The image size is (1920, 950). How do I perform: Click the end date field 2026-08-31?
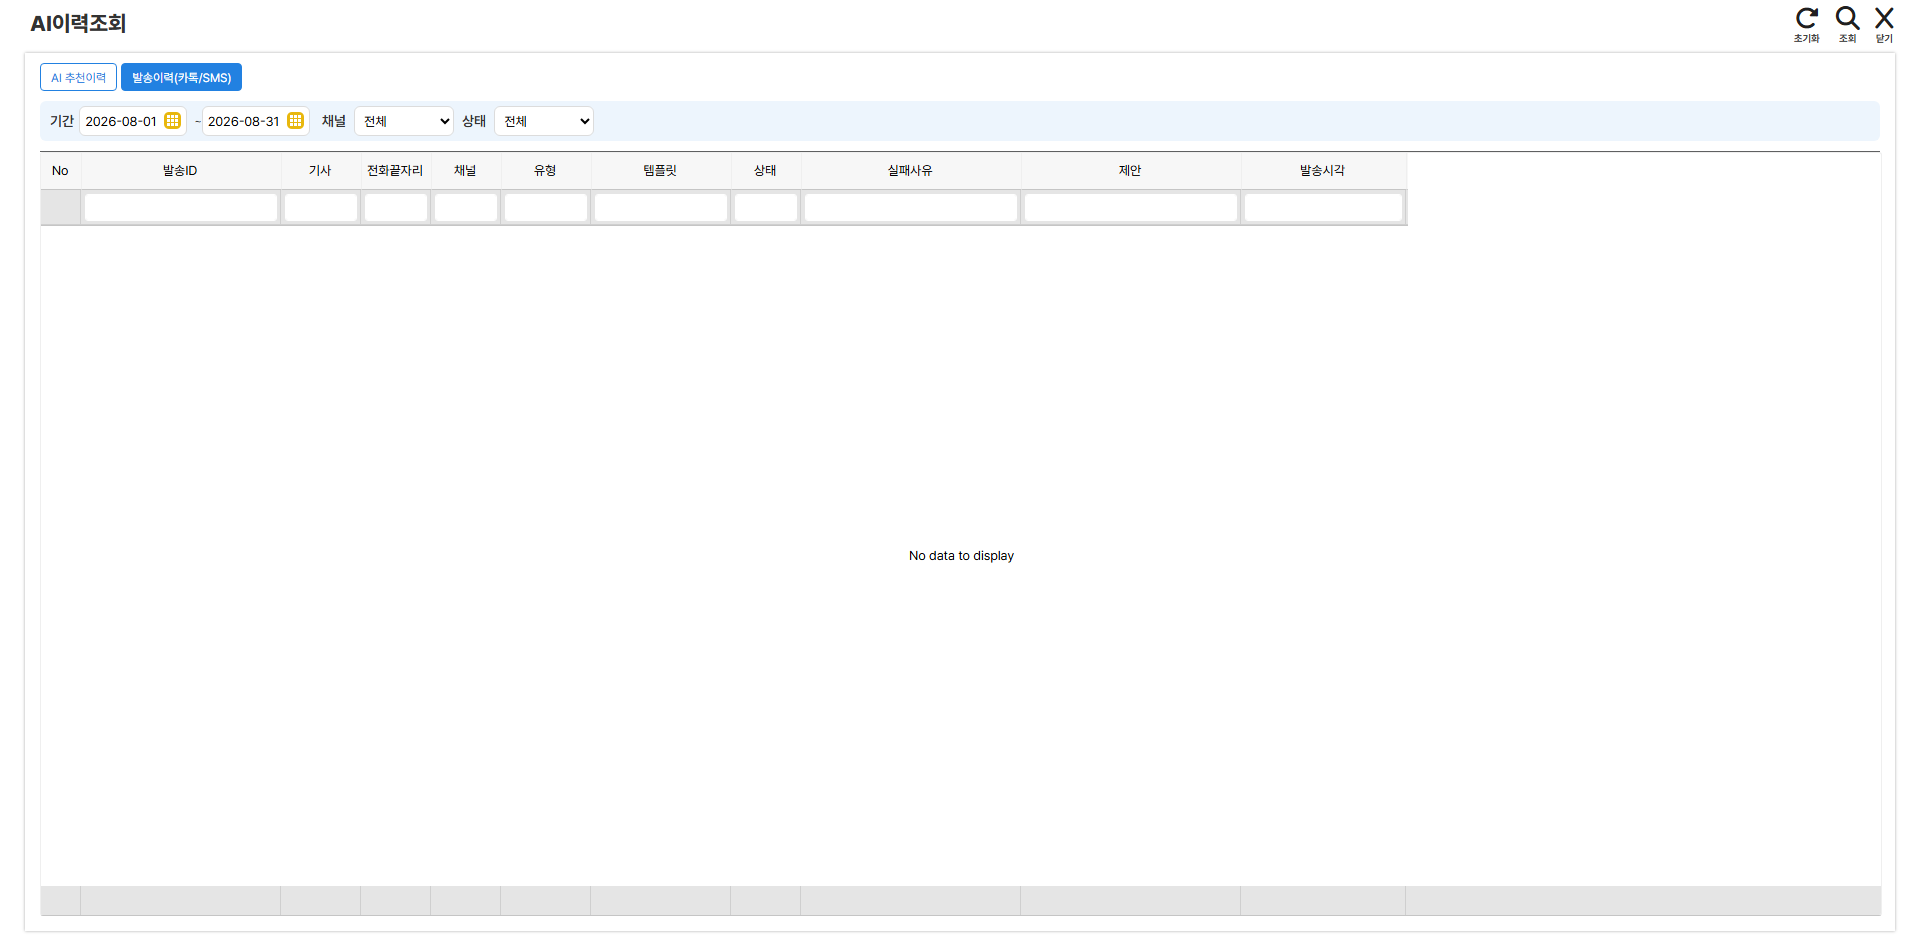pos(244,121)
